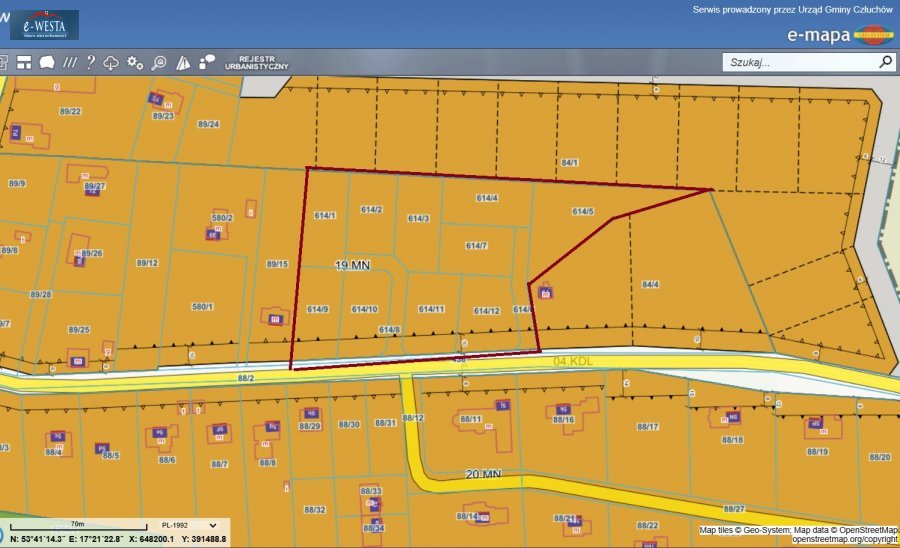
Task: Open the map layout panels icon
Action: [x=22, y=62]
